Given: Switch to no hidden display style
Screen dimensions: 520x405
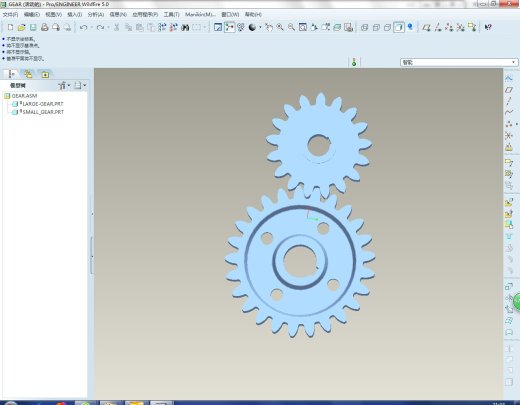Looking at the screenshot, I should coord(387,27).
